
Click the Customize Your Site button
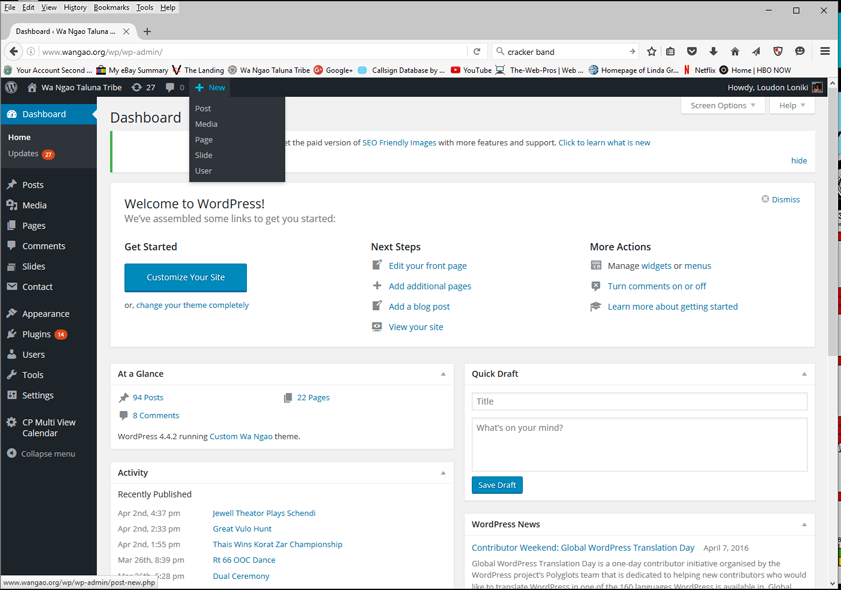coord(186,277)
